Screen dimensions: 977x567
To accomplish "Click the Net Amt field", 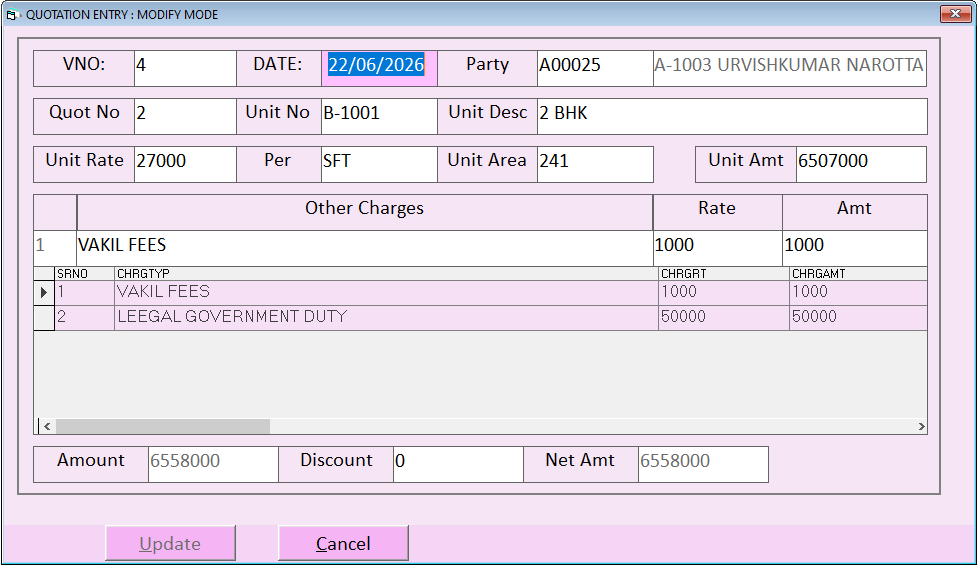I will pos(703,464).
